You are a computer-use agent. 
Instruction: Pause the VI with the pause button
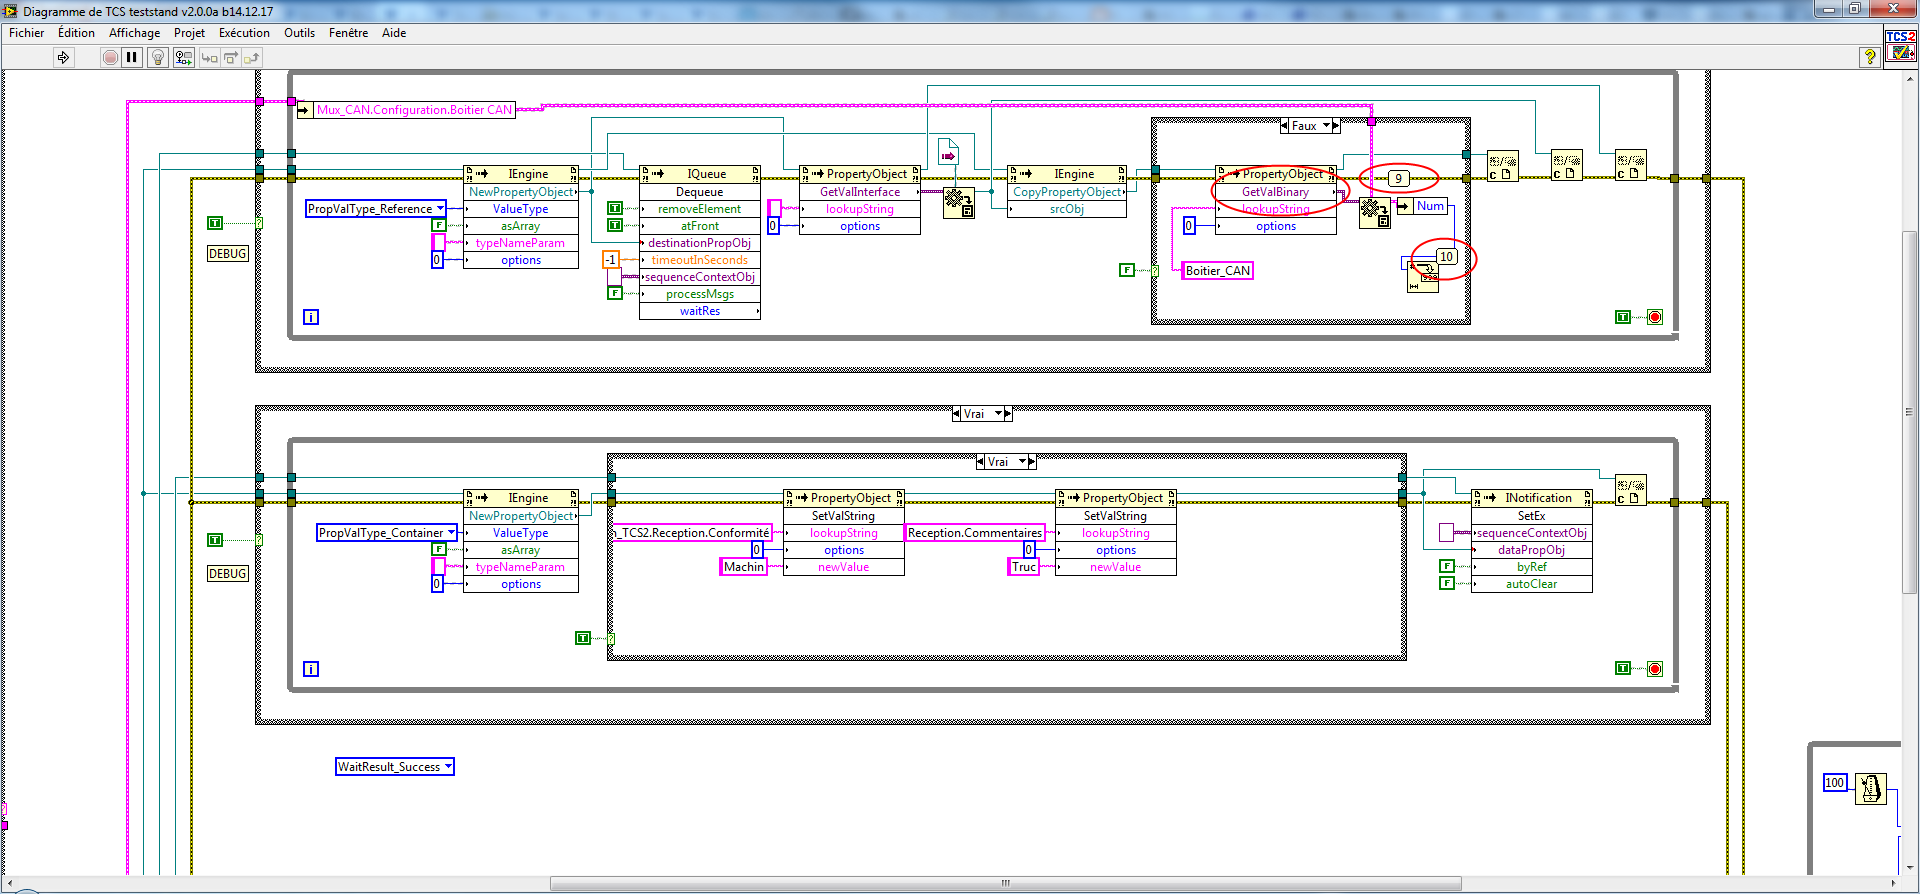click(x=131, y=57)
